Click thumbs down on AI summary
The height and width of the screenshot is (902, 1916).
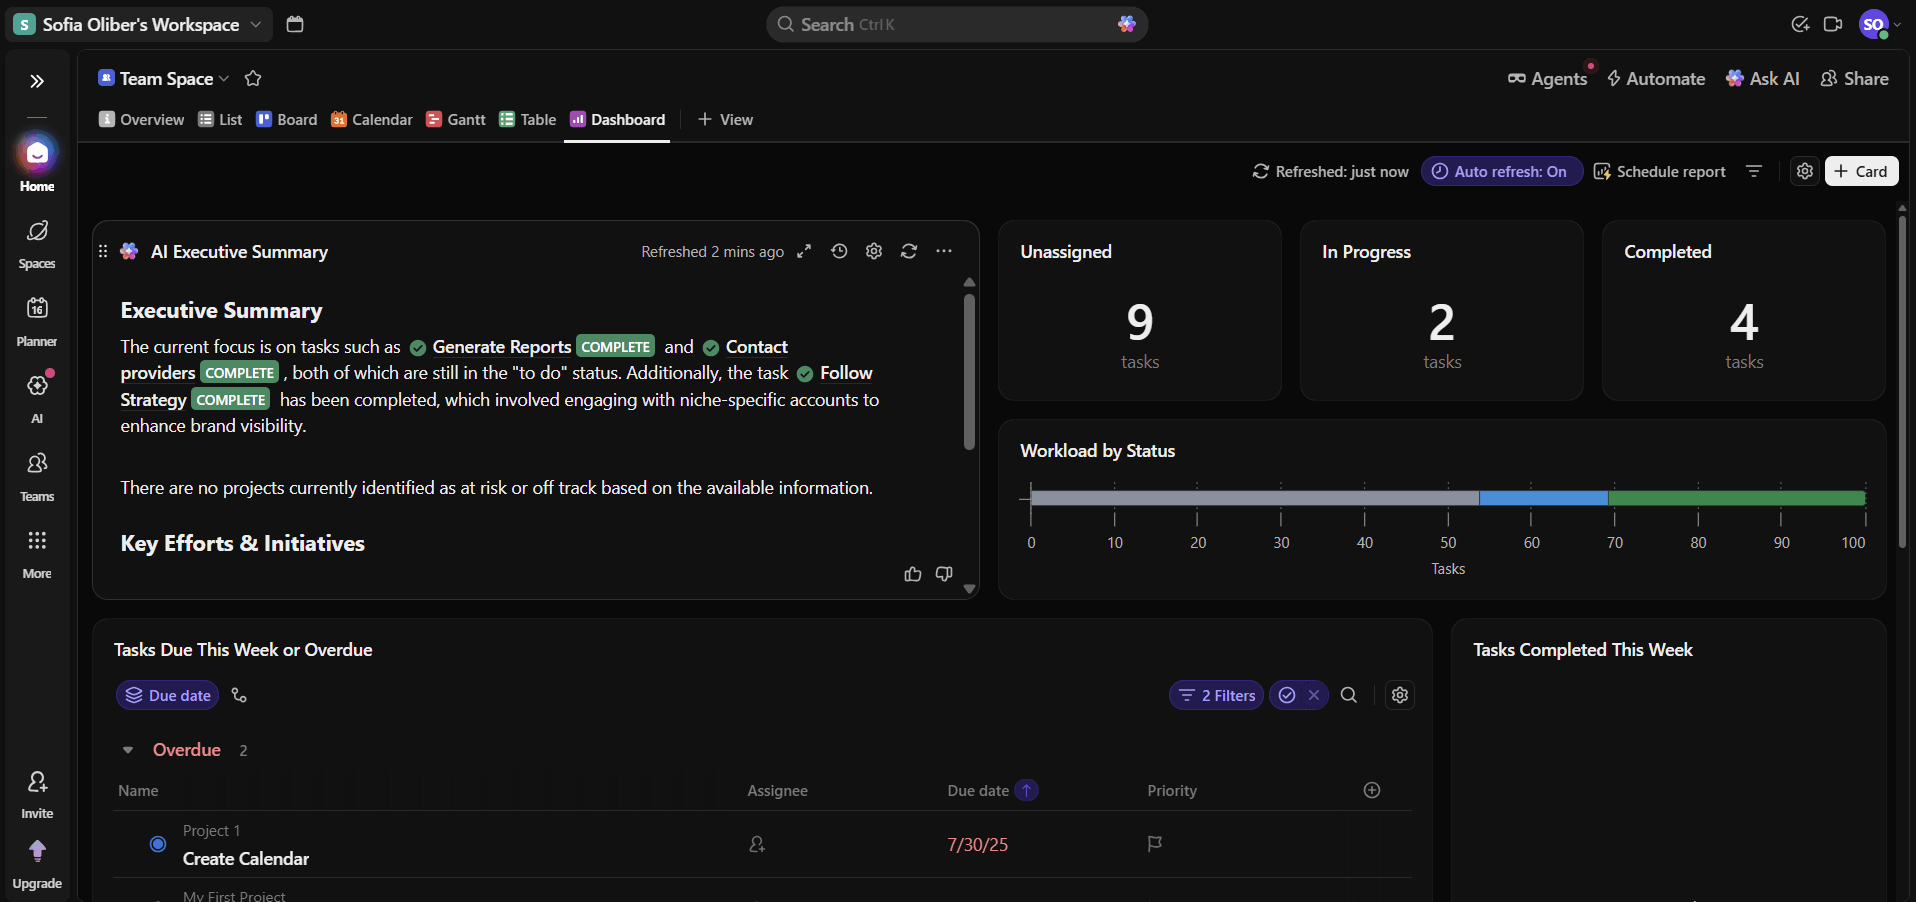(x=943, y=574)
